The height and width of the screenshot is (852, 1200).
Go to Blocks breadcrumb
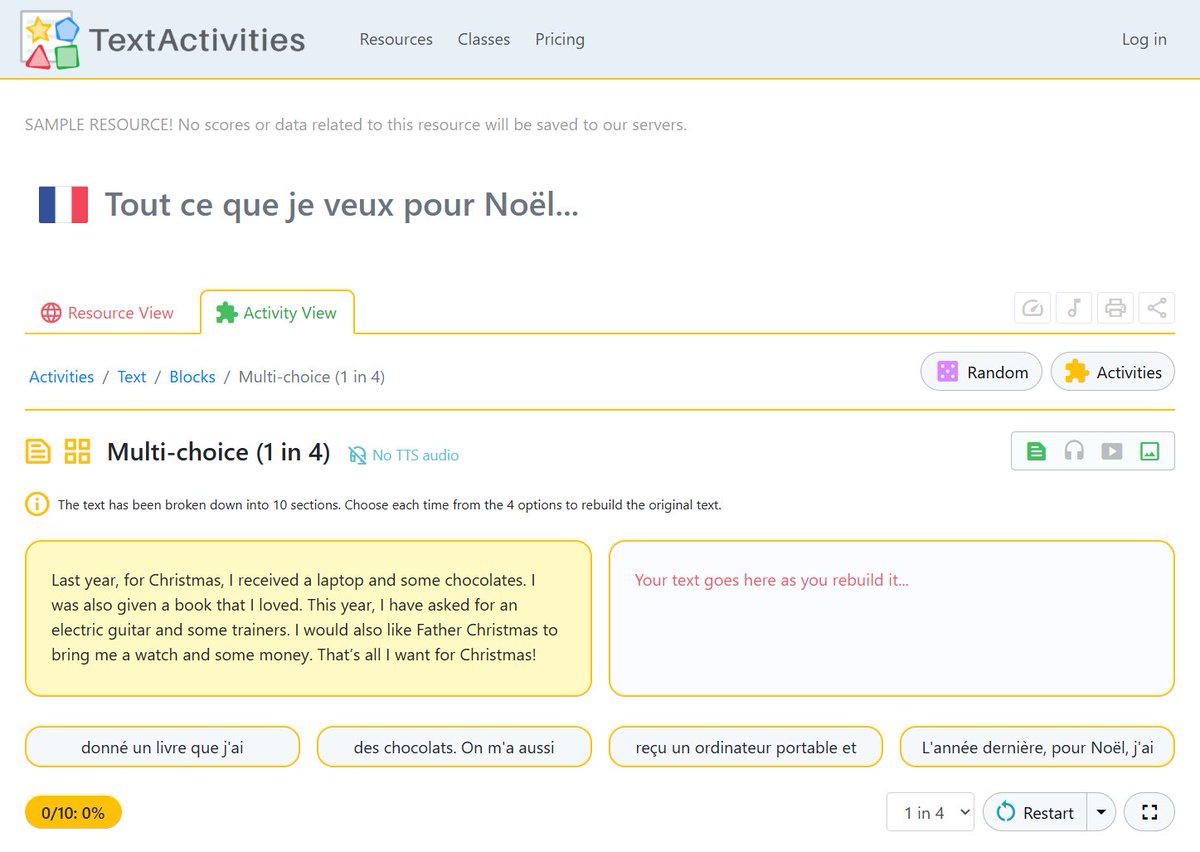click(192, 377)
